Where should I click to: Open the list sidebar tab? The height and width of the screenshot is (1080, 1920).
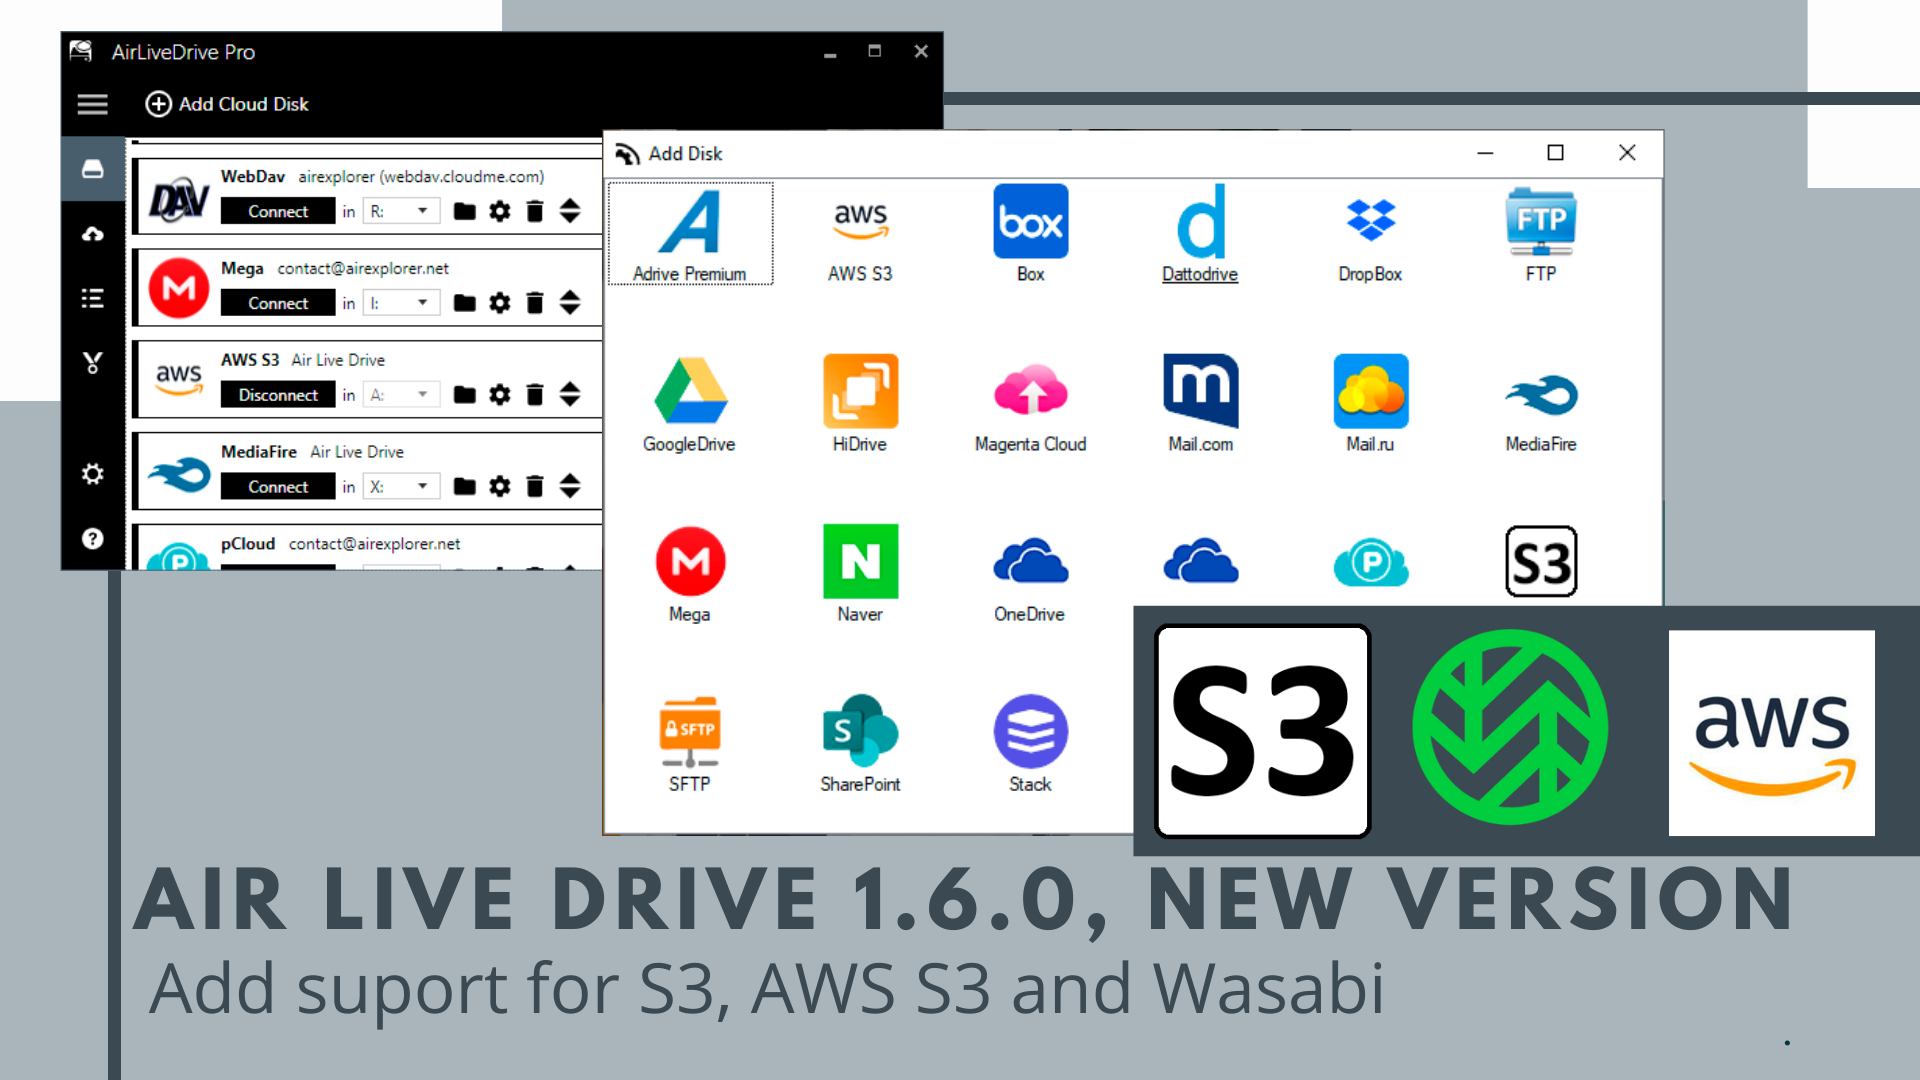pyautogui.click(x=93, y=298)
